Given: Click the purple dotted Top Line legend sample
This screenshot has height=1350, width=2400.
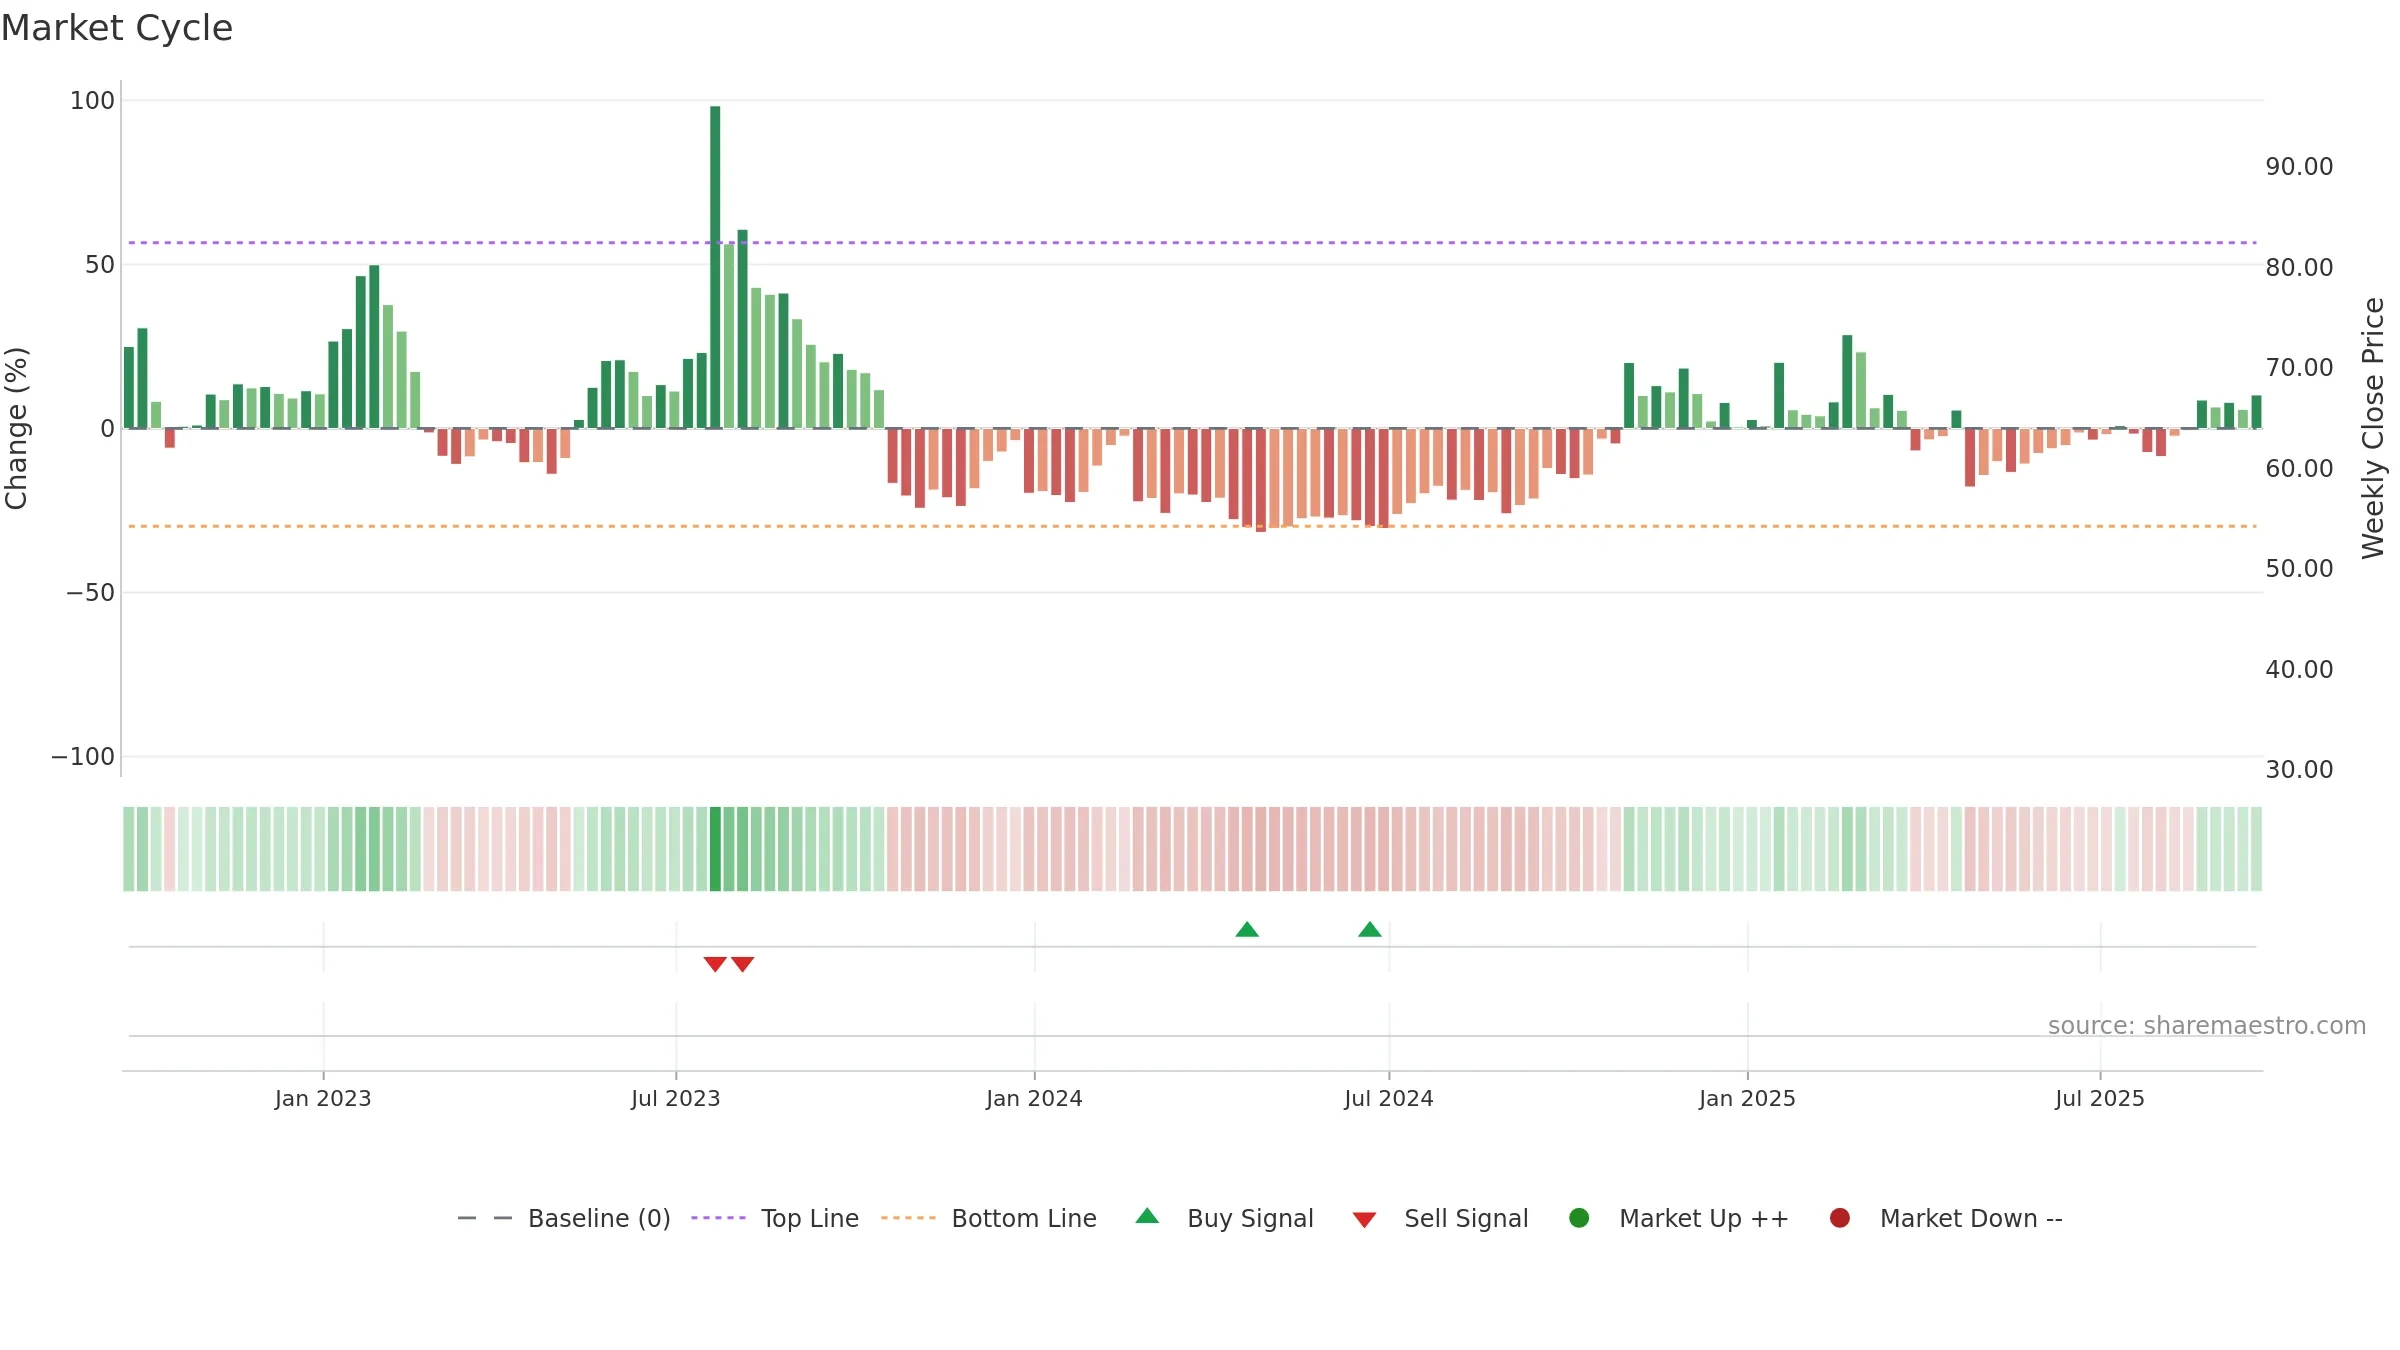Looking at the screenshot, I should 719,1218.
